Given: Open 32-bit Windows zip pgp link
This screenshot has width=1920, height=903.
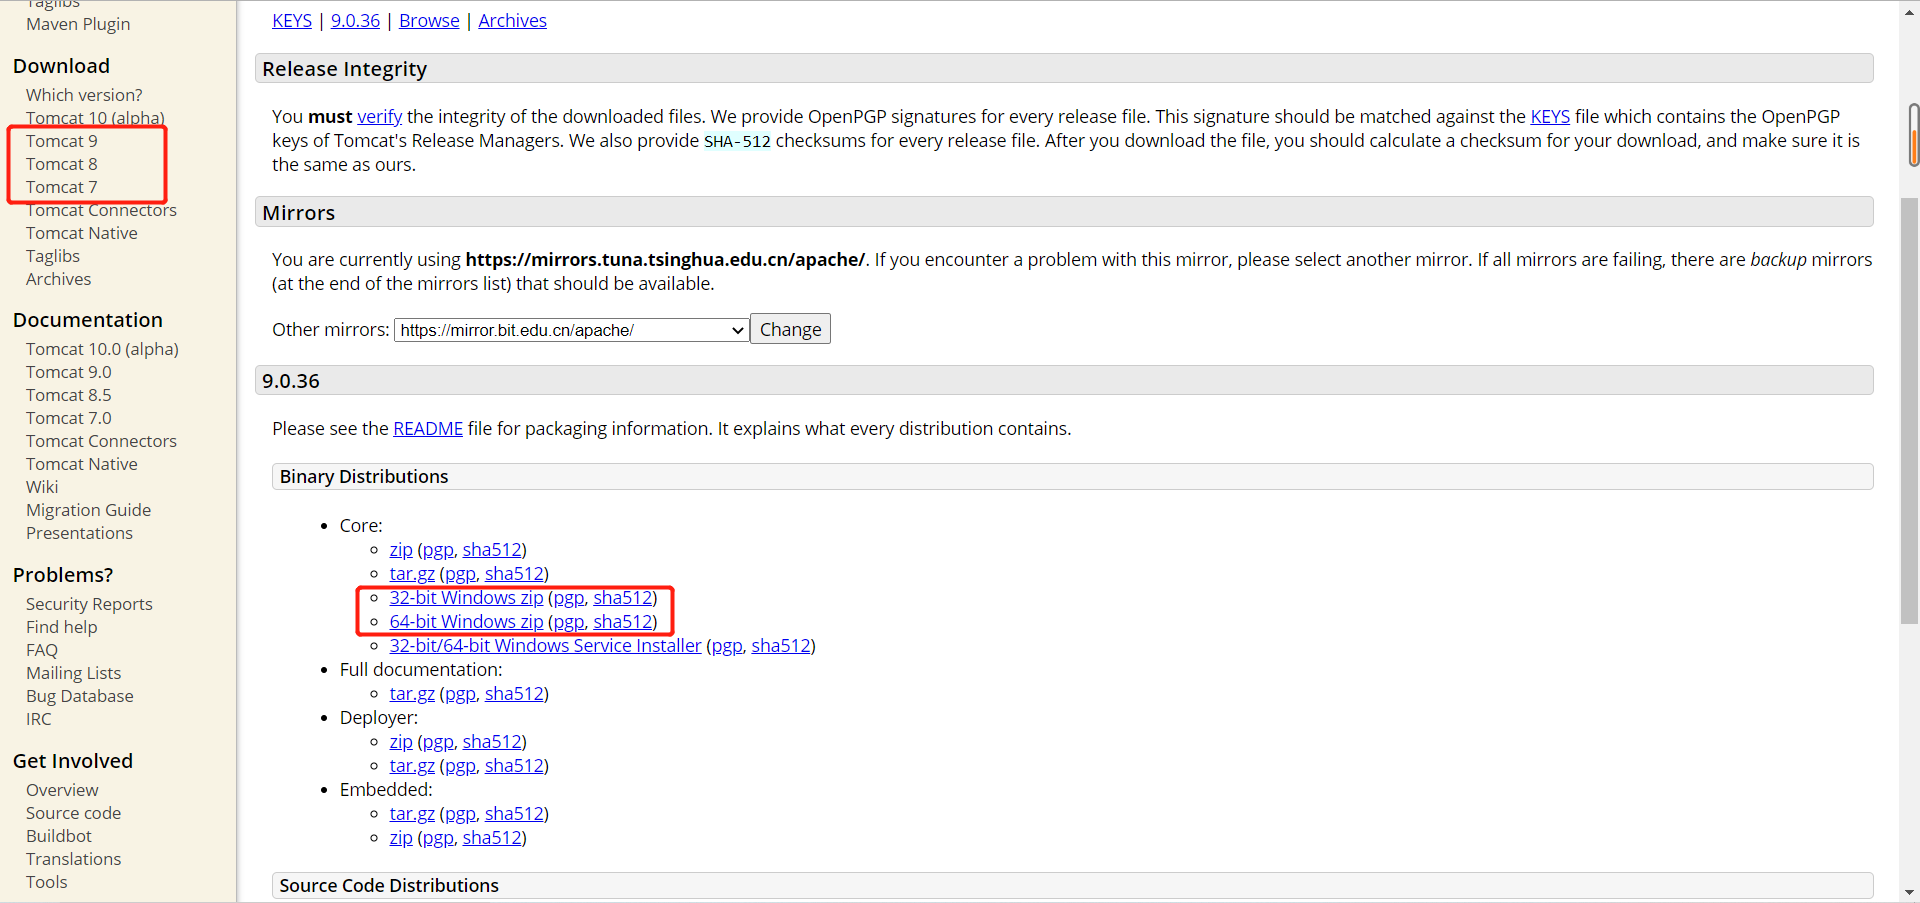Looking at the screenshot, I should coord(569,598).
